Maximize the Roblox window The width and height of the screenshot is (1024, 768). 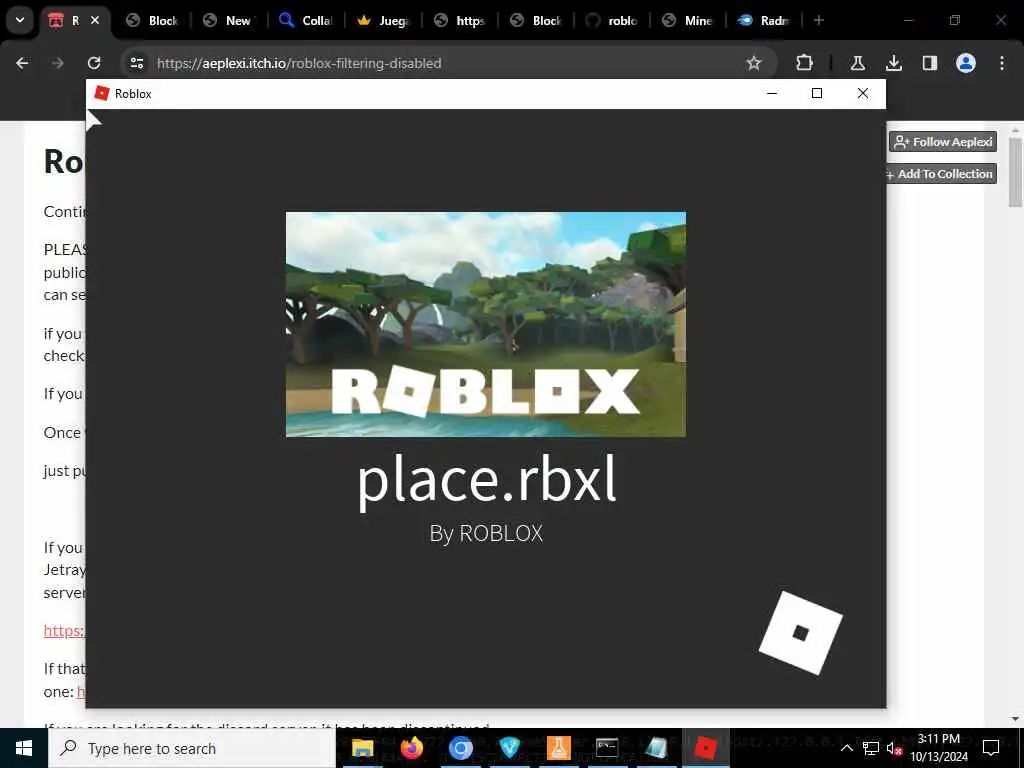click(x=816, y=93)
